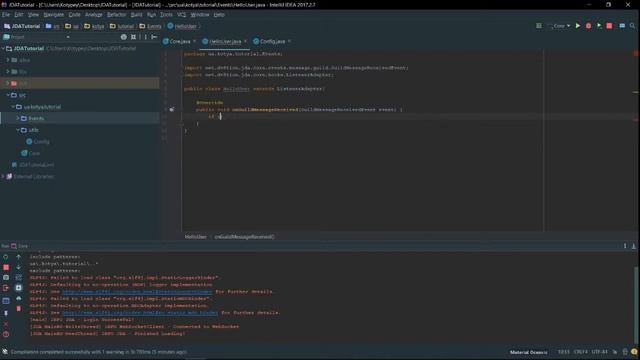Select JDATutorial.iml file in tree
640x360 pixels.
tap(33, 165)
